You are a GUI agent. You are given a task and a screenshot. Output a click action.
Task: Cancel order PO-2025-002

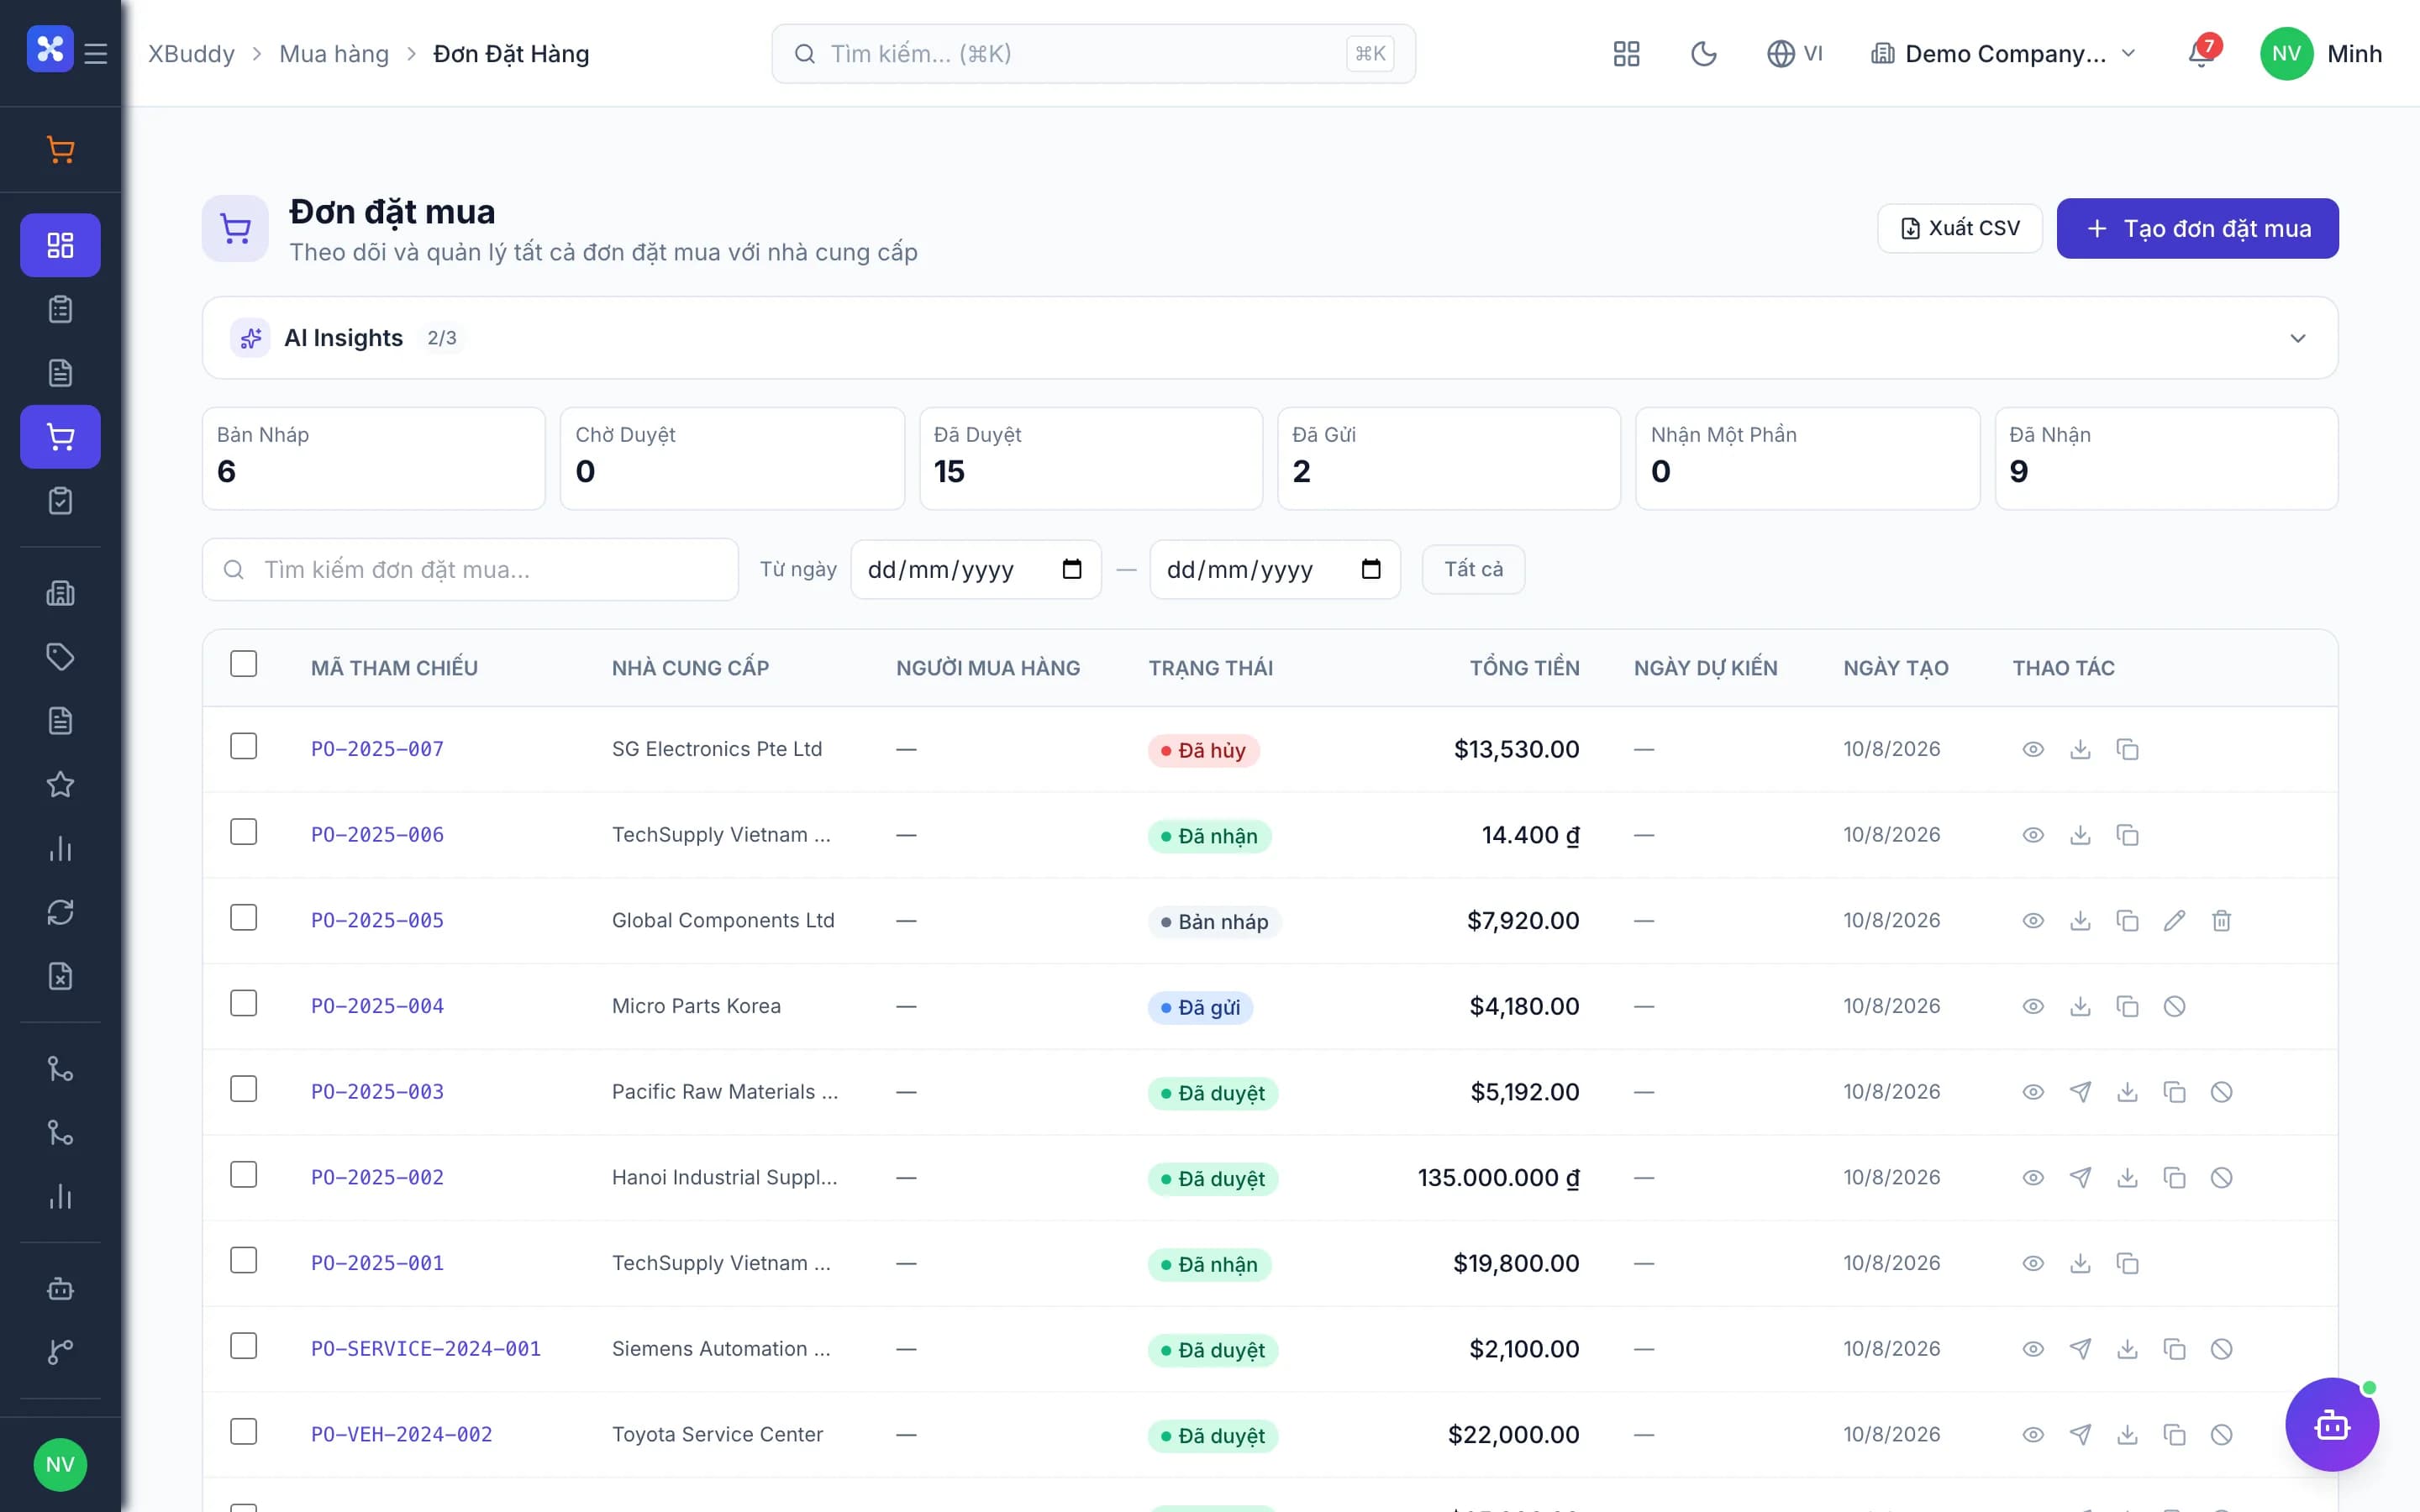click(2221, 1178)
